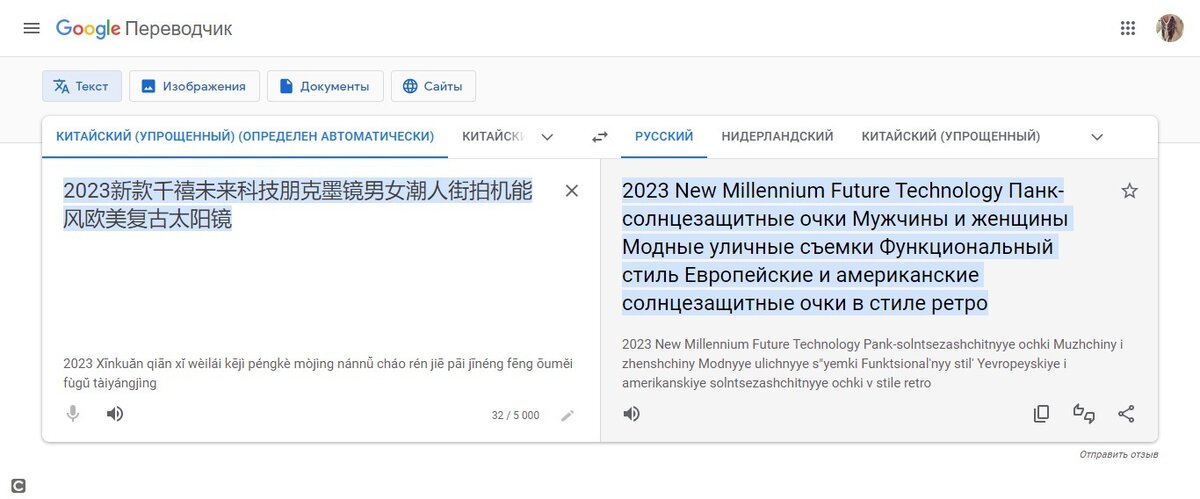This screenshot has width=1200, height=499.
Task: Listen to the source text audio
Action: pyautogui.click(x=115, y=413)
